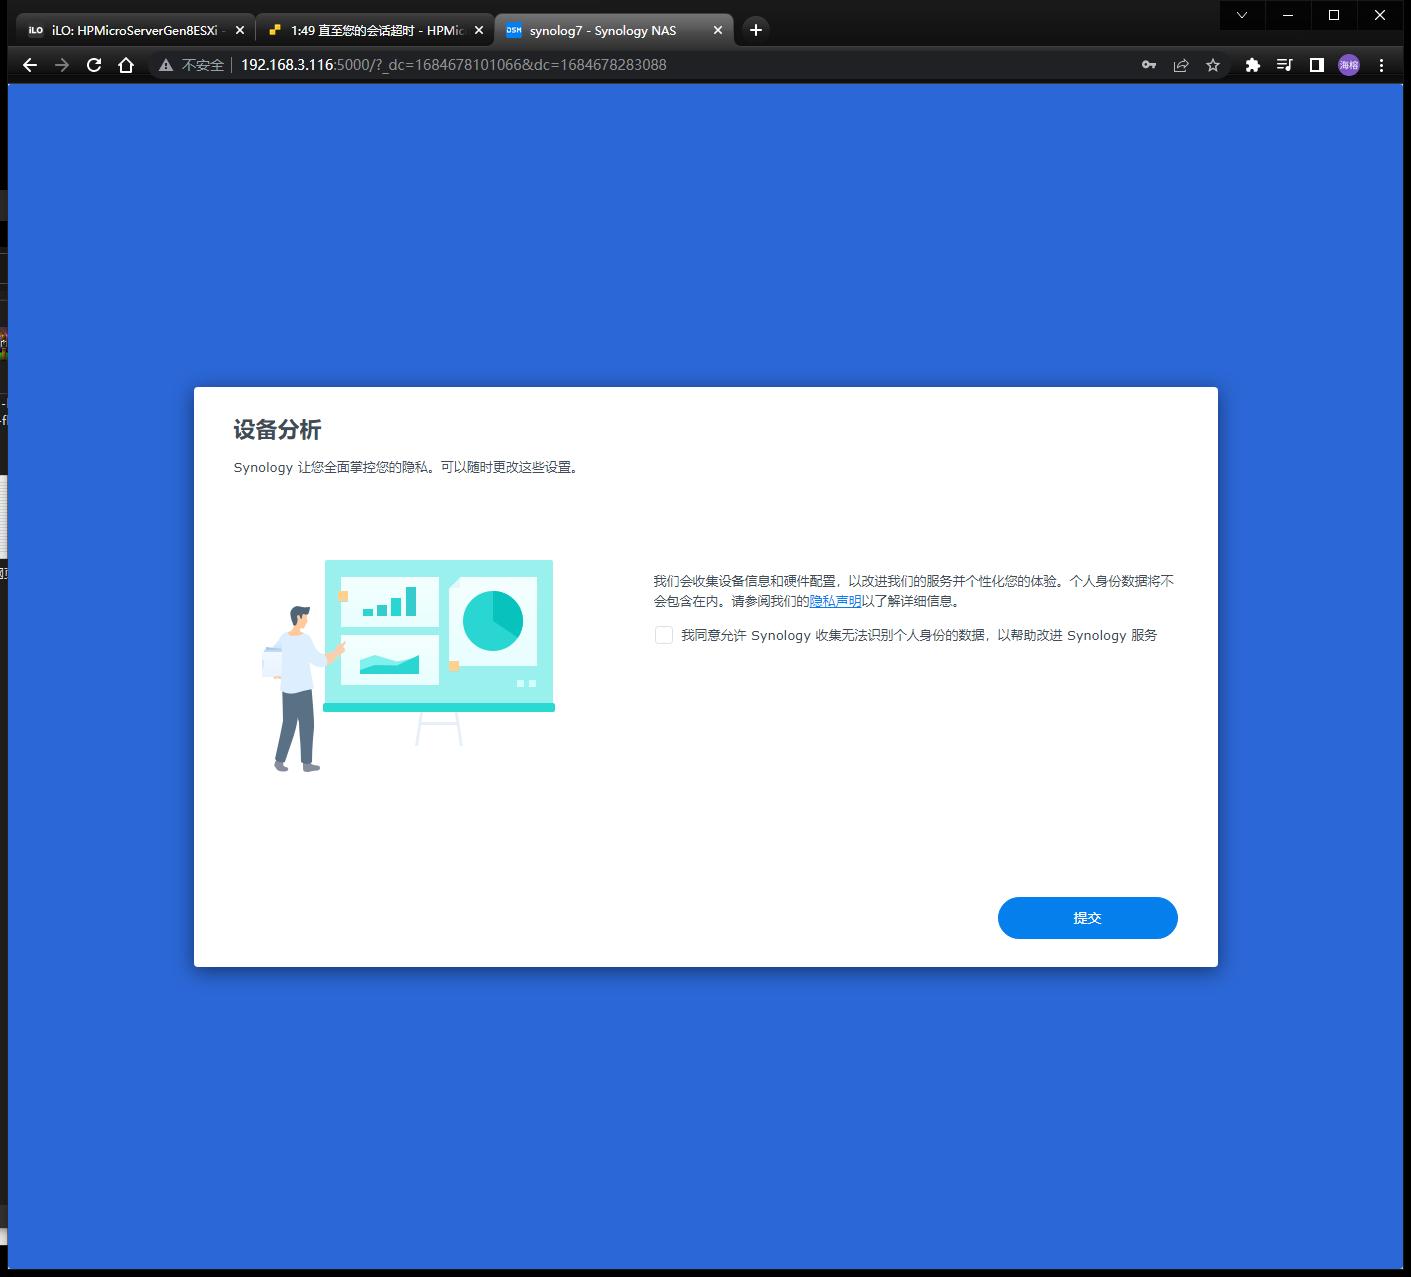Viewport: 1411px width, 1277px height.
Task: Select the synolog7 Synology NAS tab
Action: (600, 30)
